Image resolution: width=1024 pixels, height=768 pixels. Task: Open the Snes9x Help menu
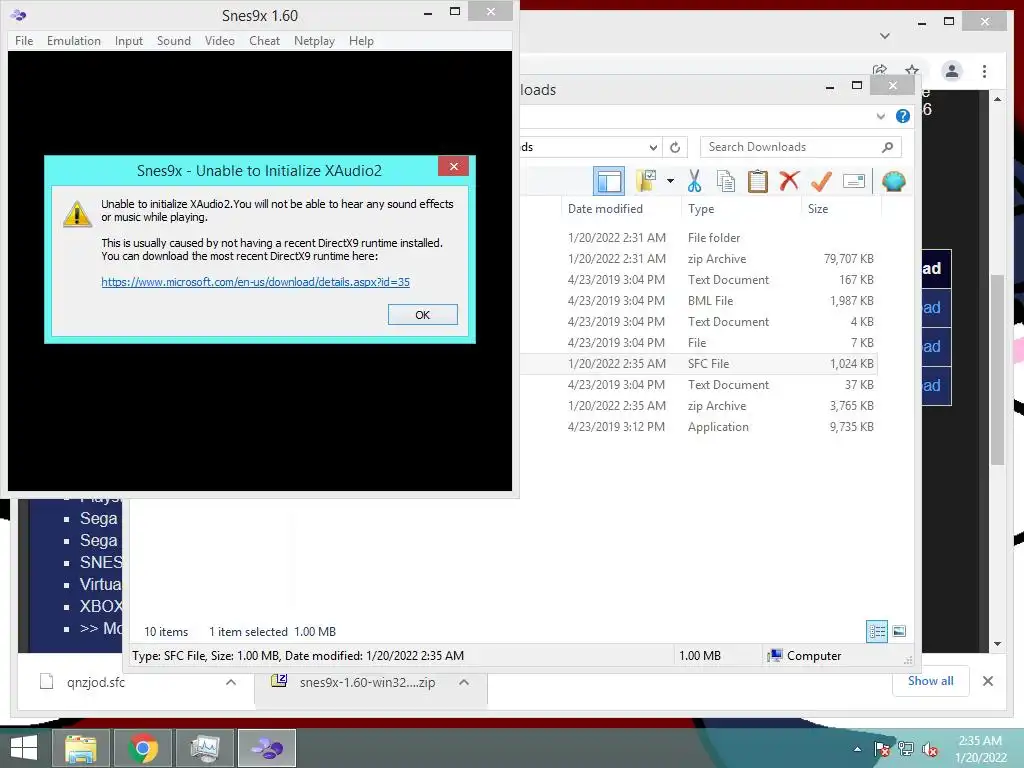click(361, 40)
